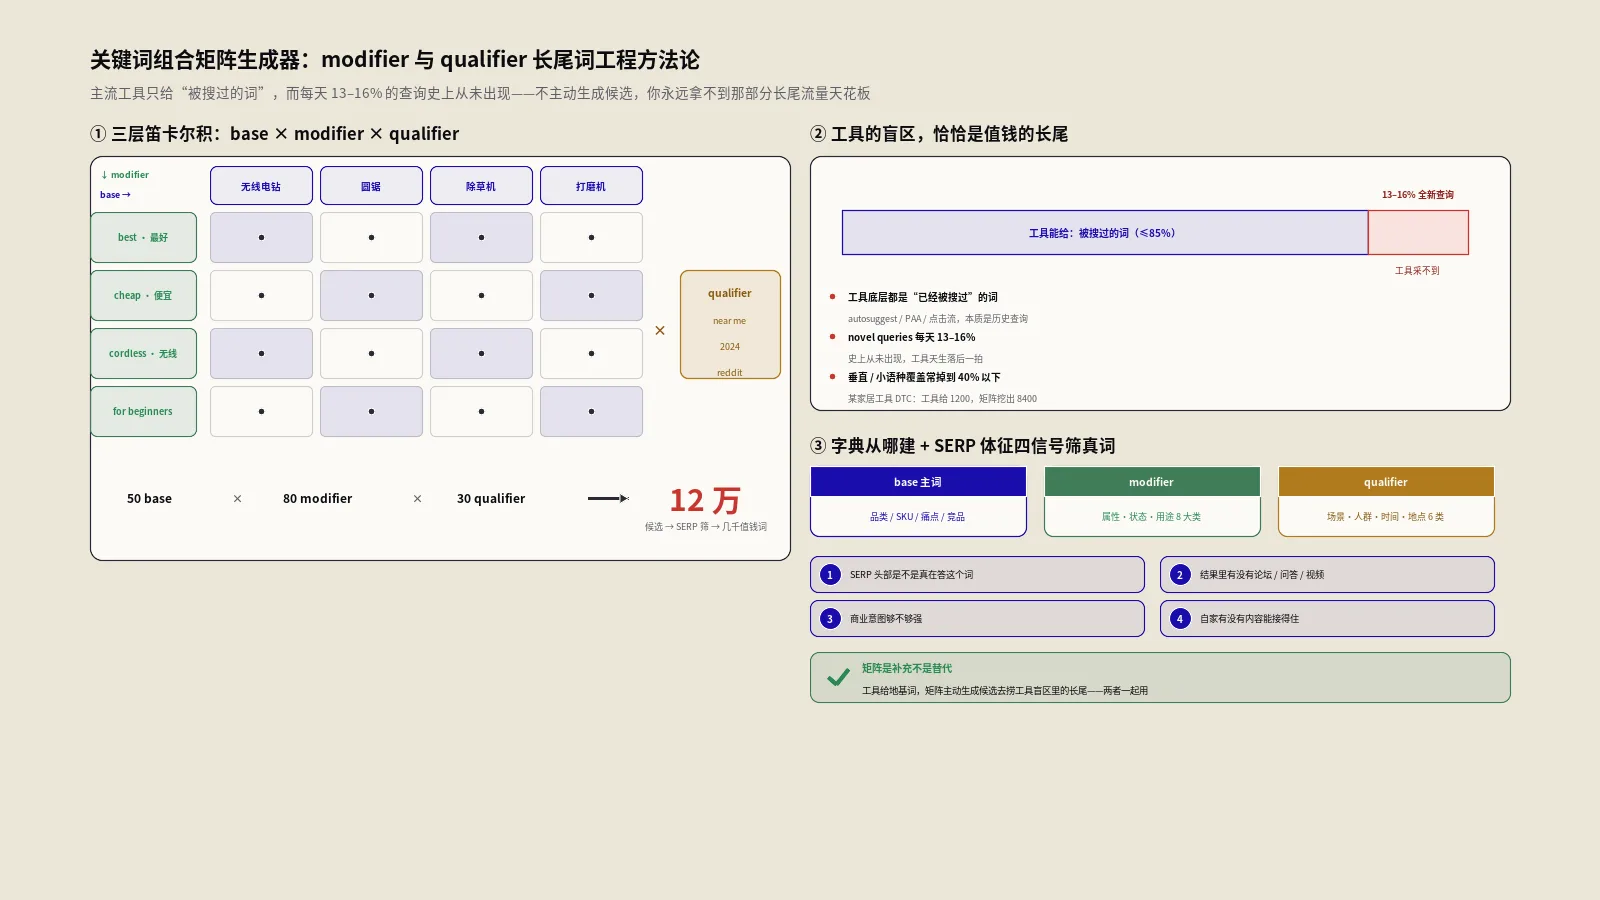Click the green checkmark icon
Viewport: 1600px width, 900px height.
838,678
